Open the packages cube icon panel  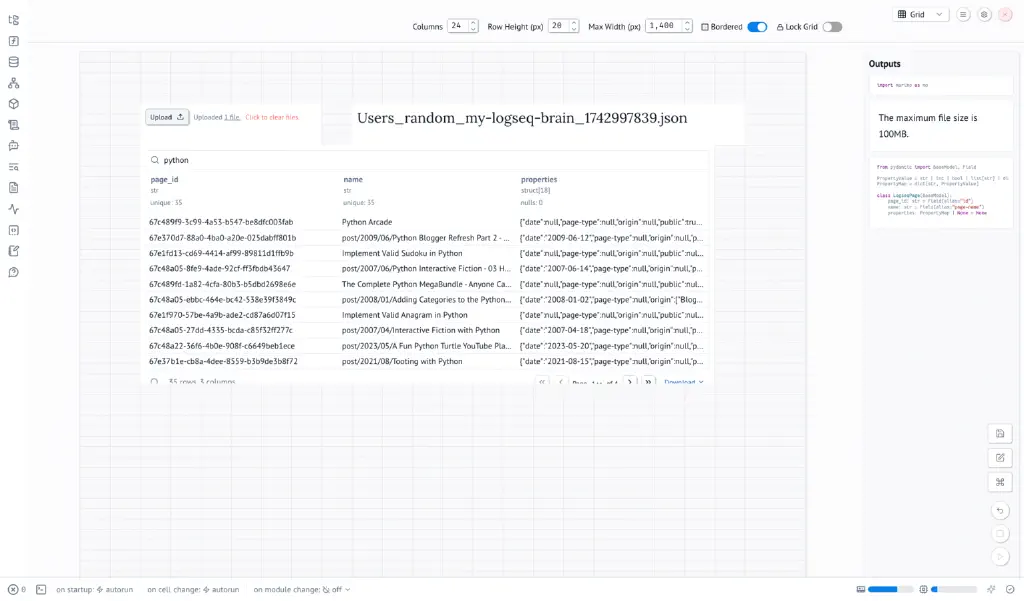pos(14,104)
